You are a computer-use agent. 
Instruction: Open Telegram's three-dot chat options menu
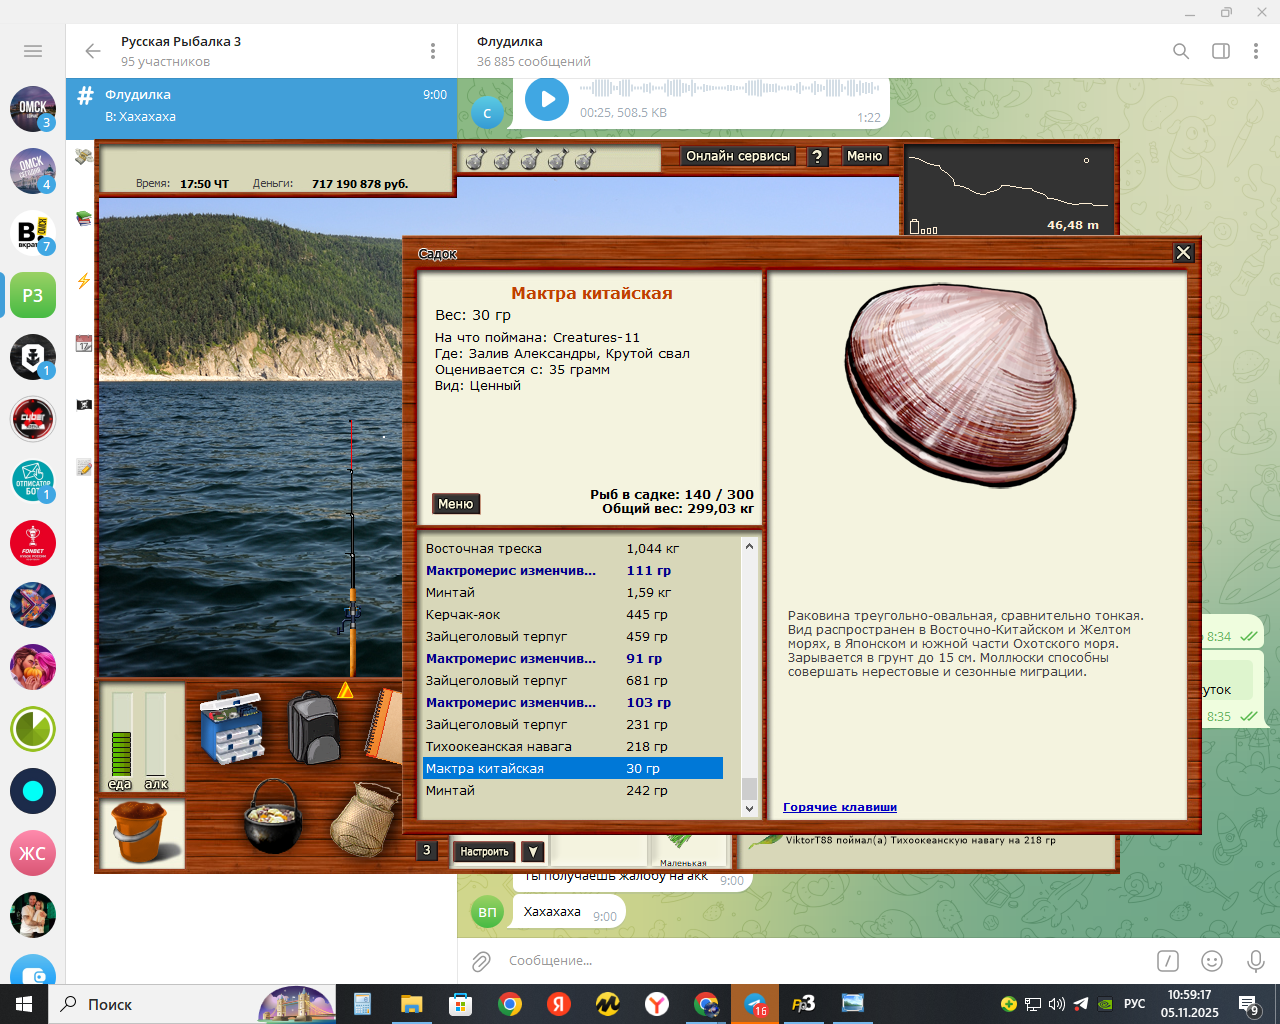click(1255, 51)
